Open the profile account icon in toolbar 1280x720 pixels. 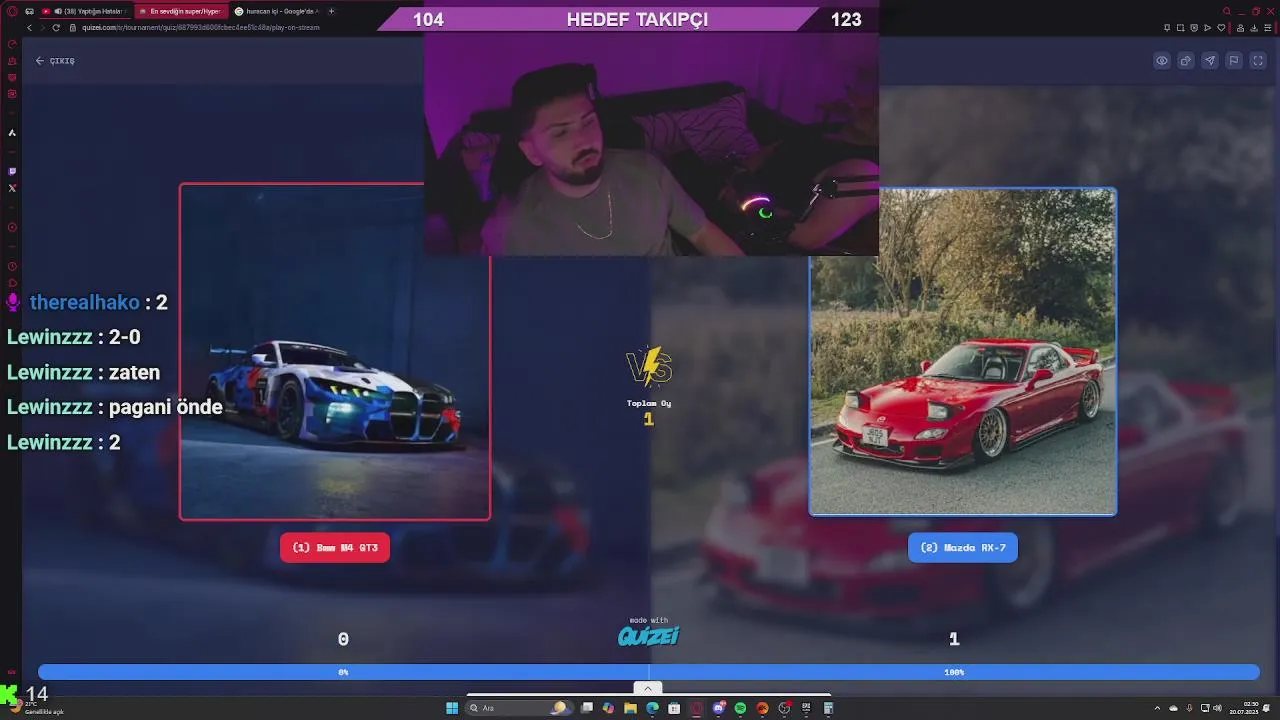[x=1241, y=28]
